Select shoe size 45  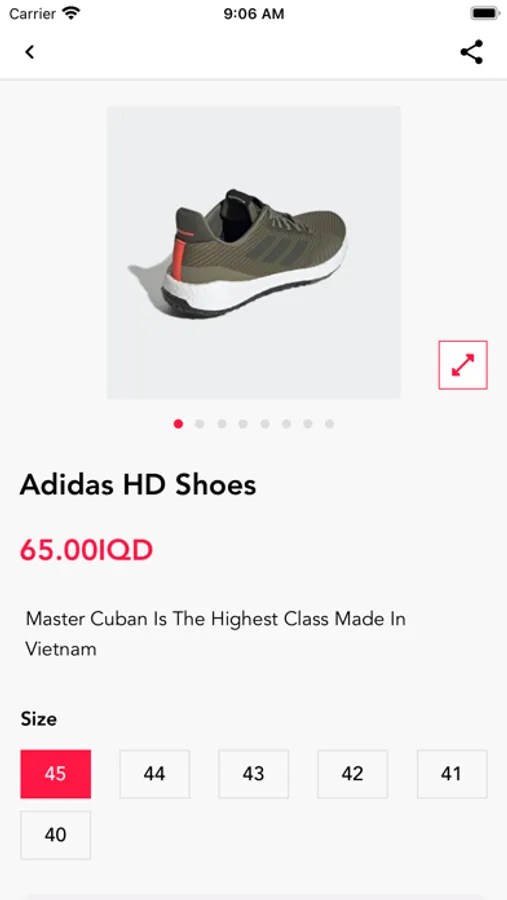(x=56, y=774)
